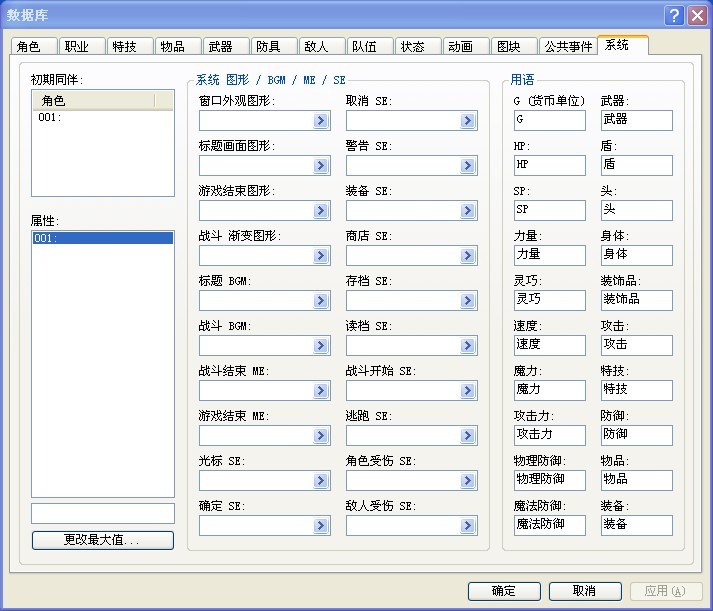Open the 防具 tab
Image resolution: width=713 pixels, height=611 pixels.
274,46
